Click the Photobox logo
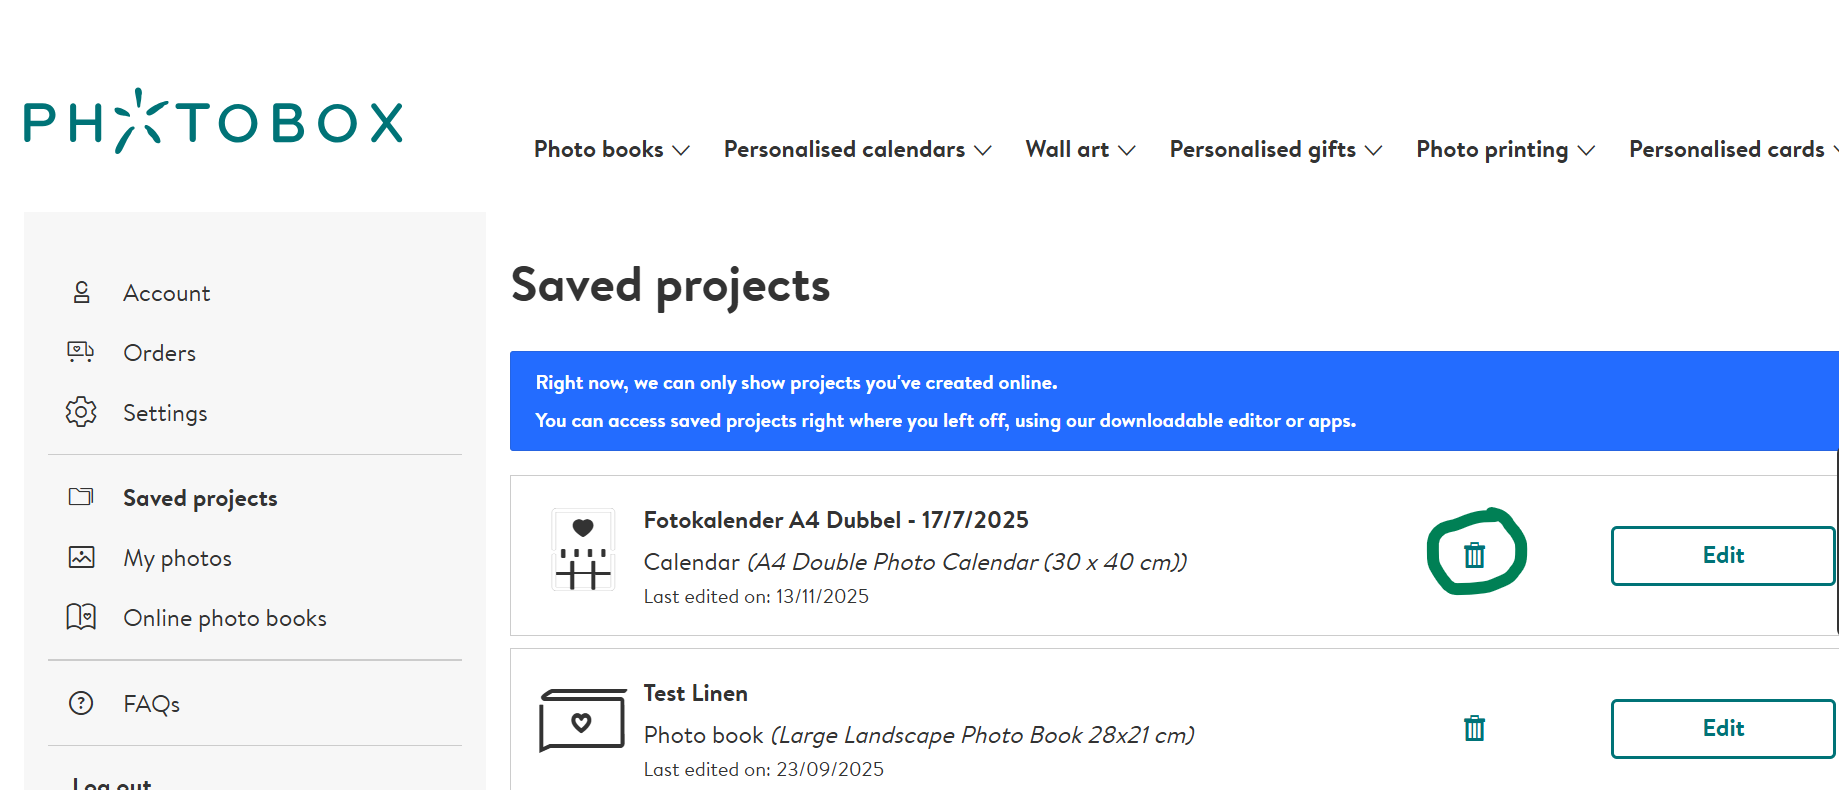 213,122
